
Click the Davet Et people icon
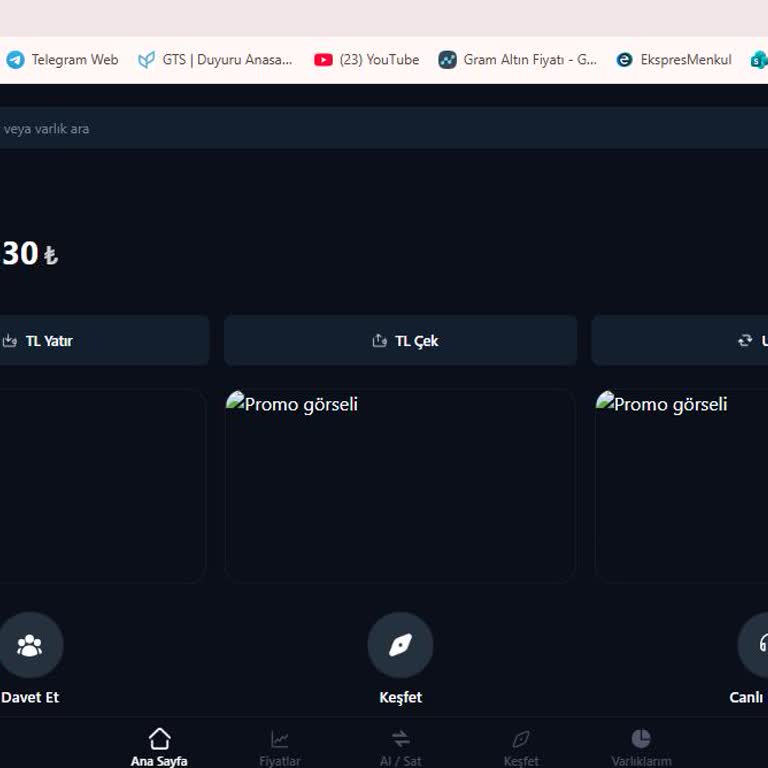30,645
